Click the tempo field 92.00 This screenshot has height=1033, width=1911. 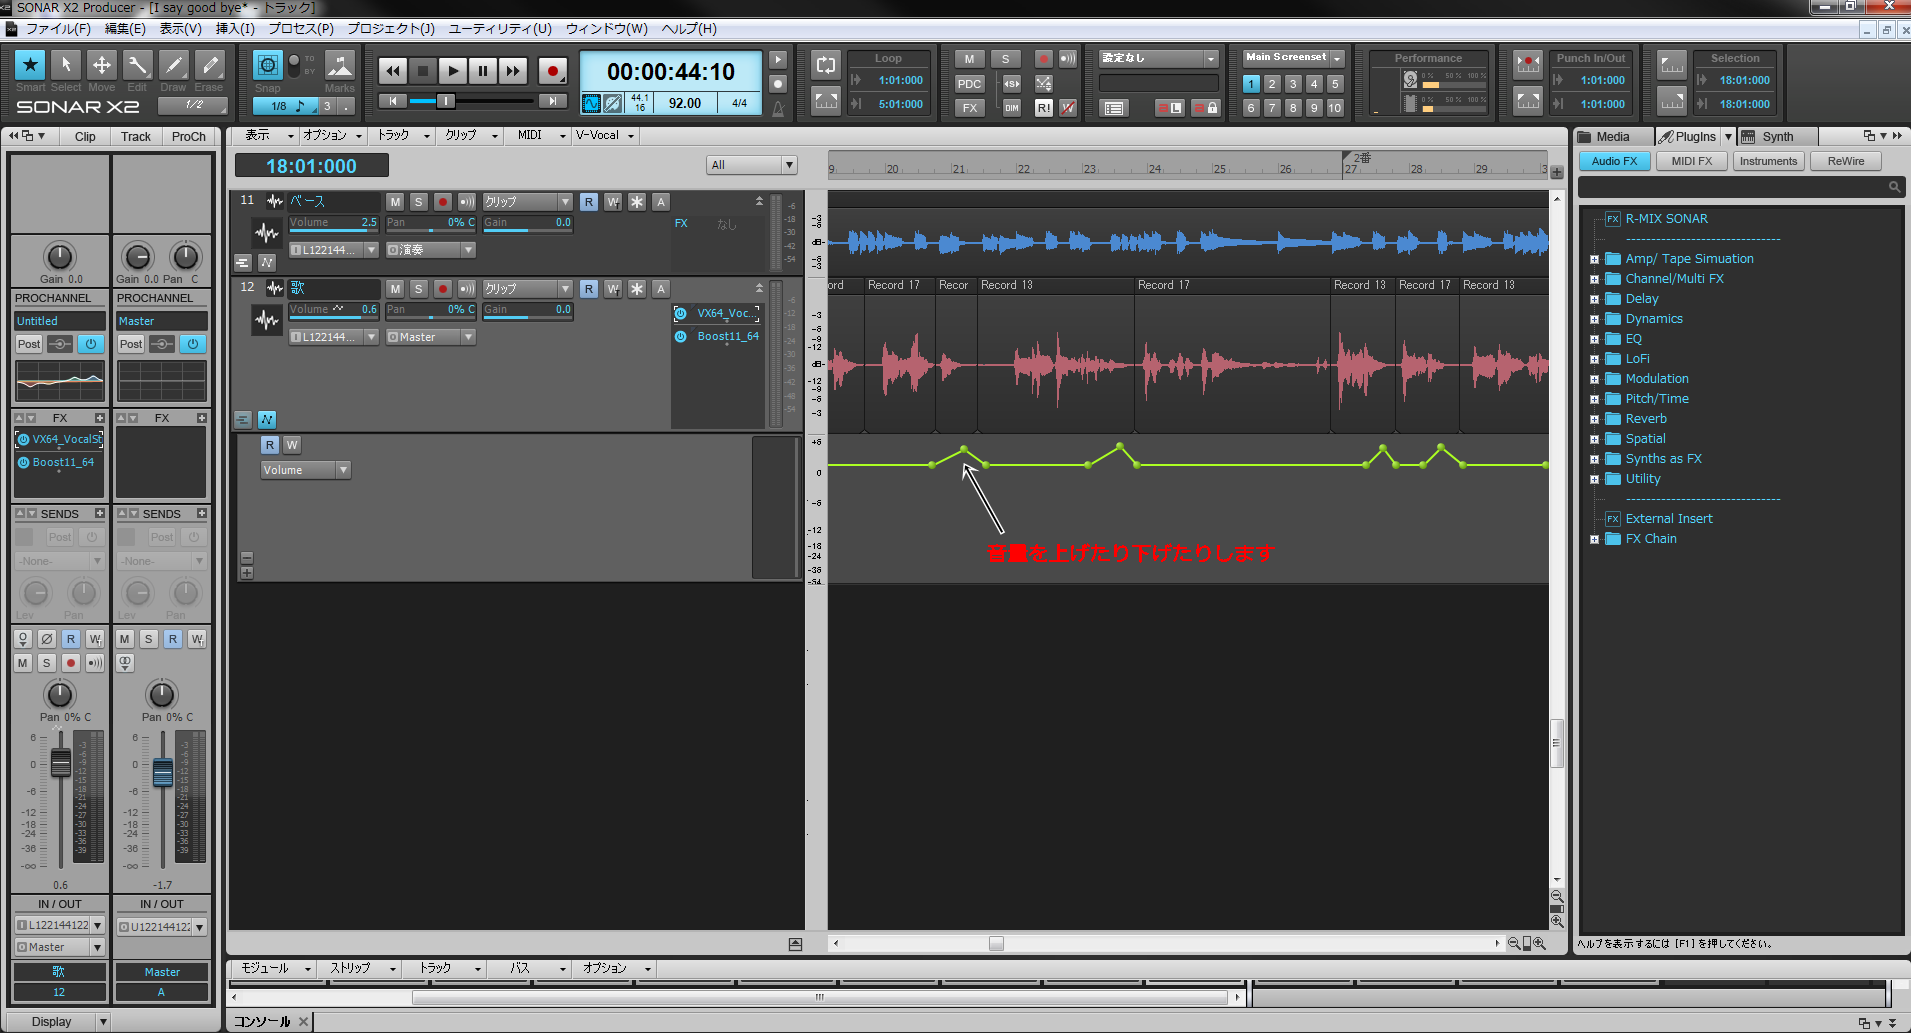point(685,103)
